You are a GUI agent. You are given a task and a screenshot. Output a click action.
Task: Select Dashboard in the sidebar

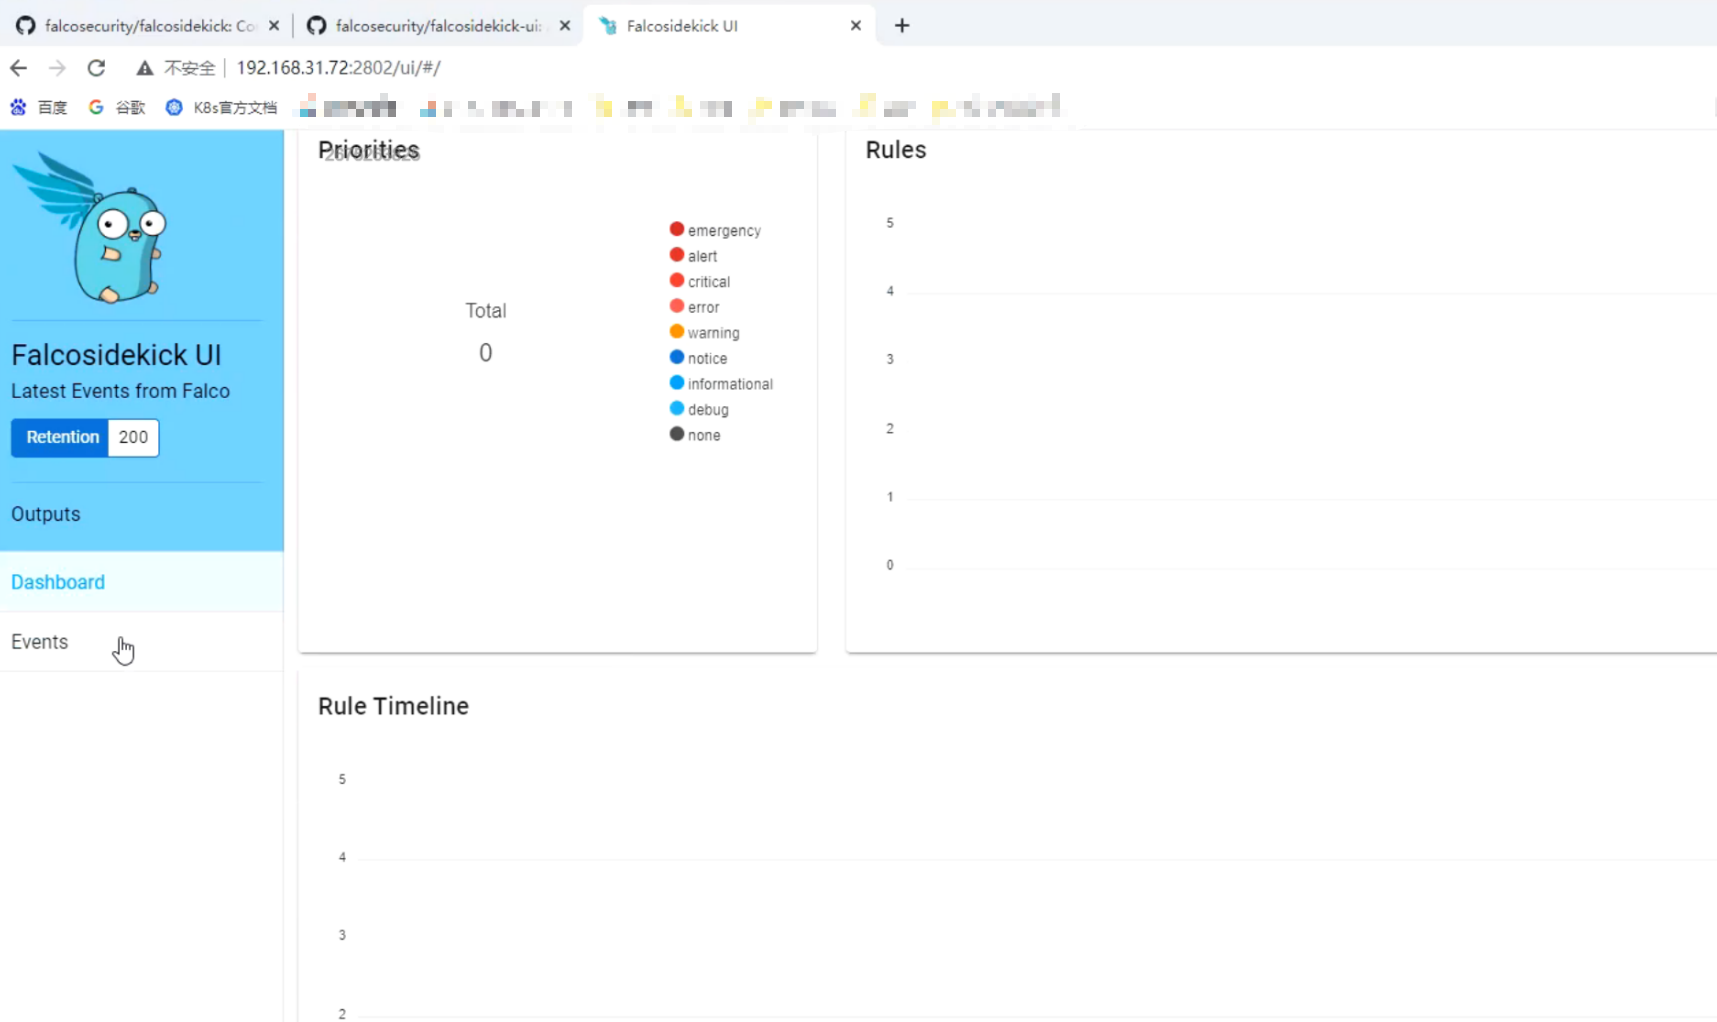point(141,582)
